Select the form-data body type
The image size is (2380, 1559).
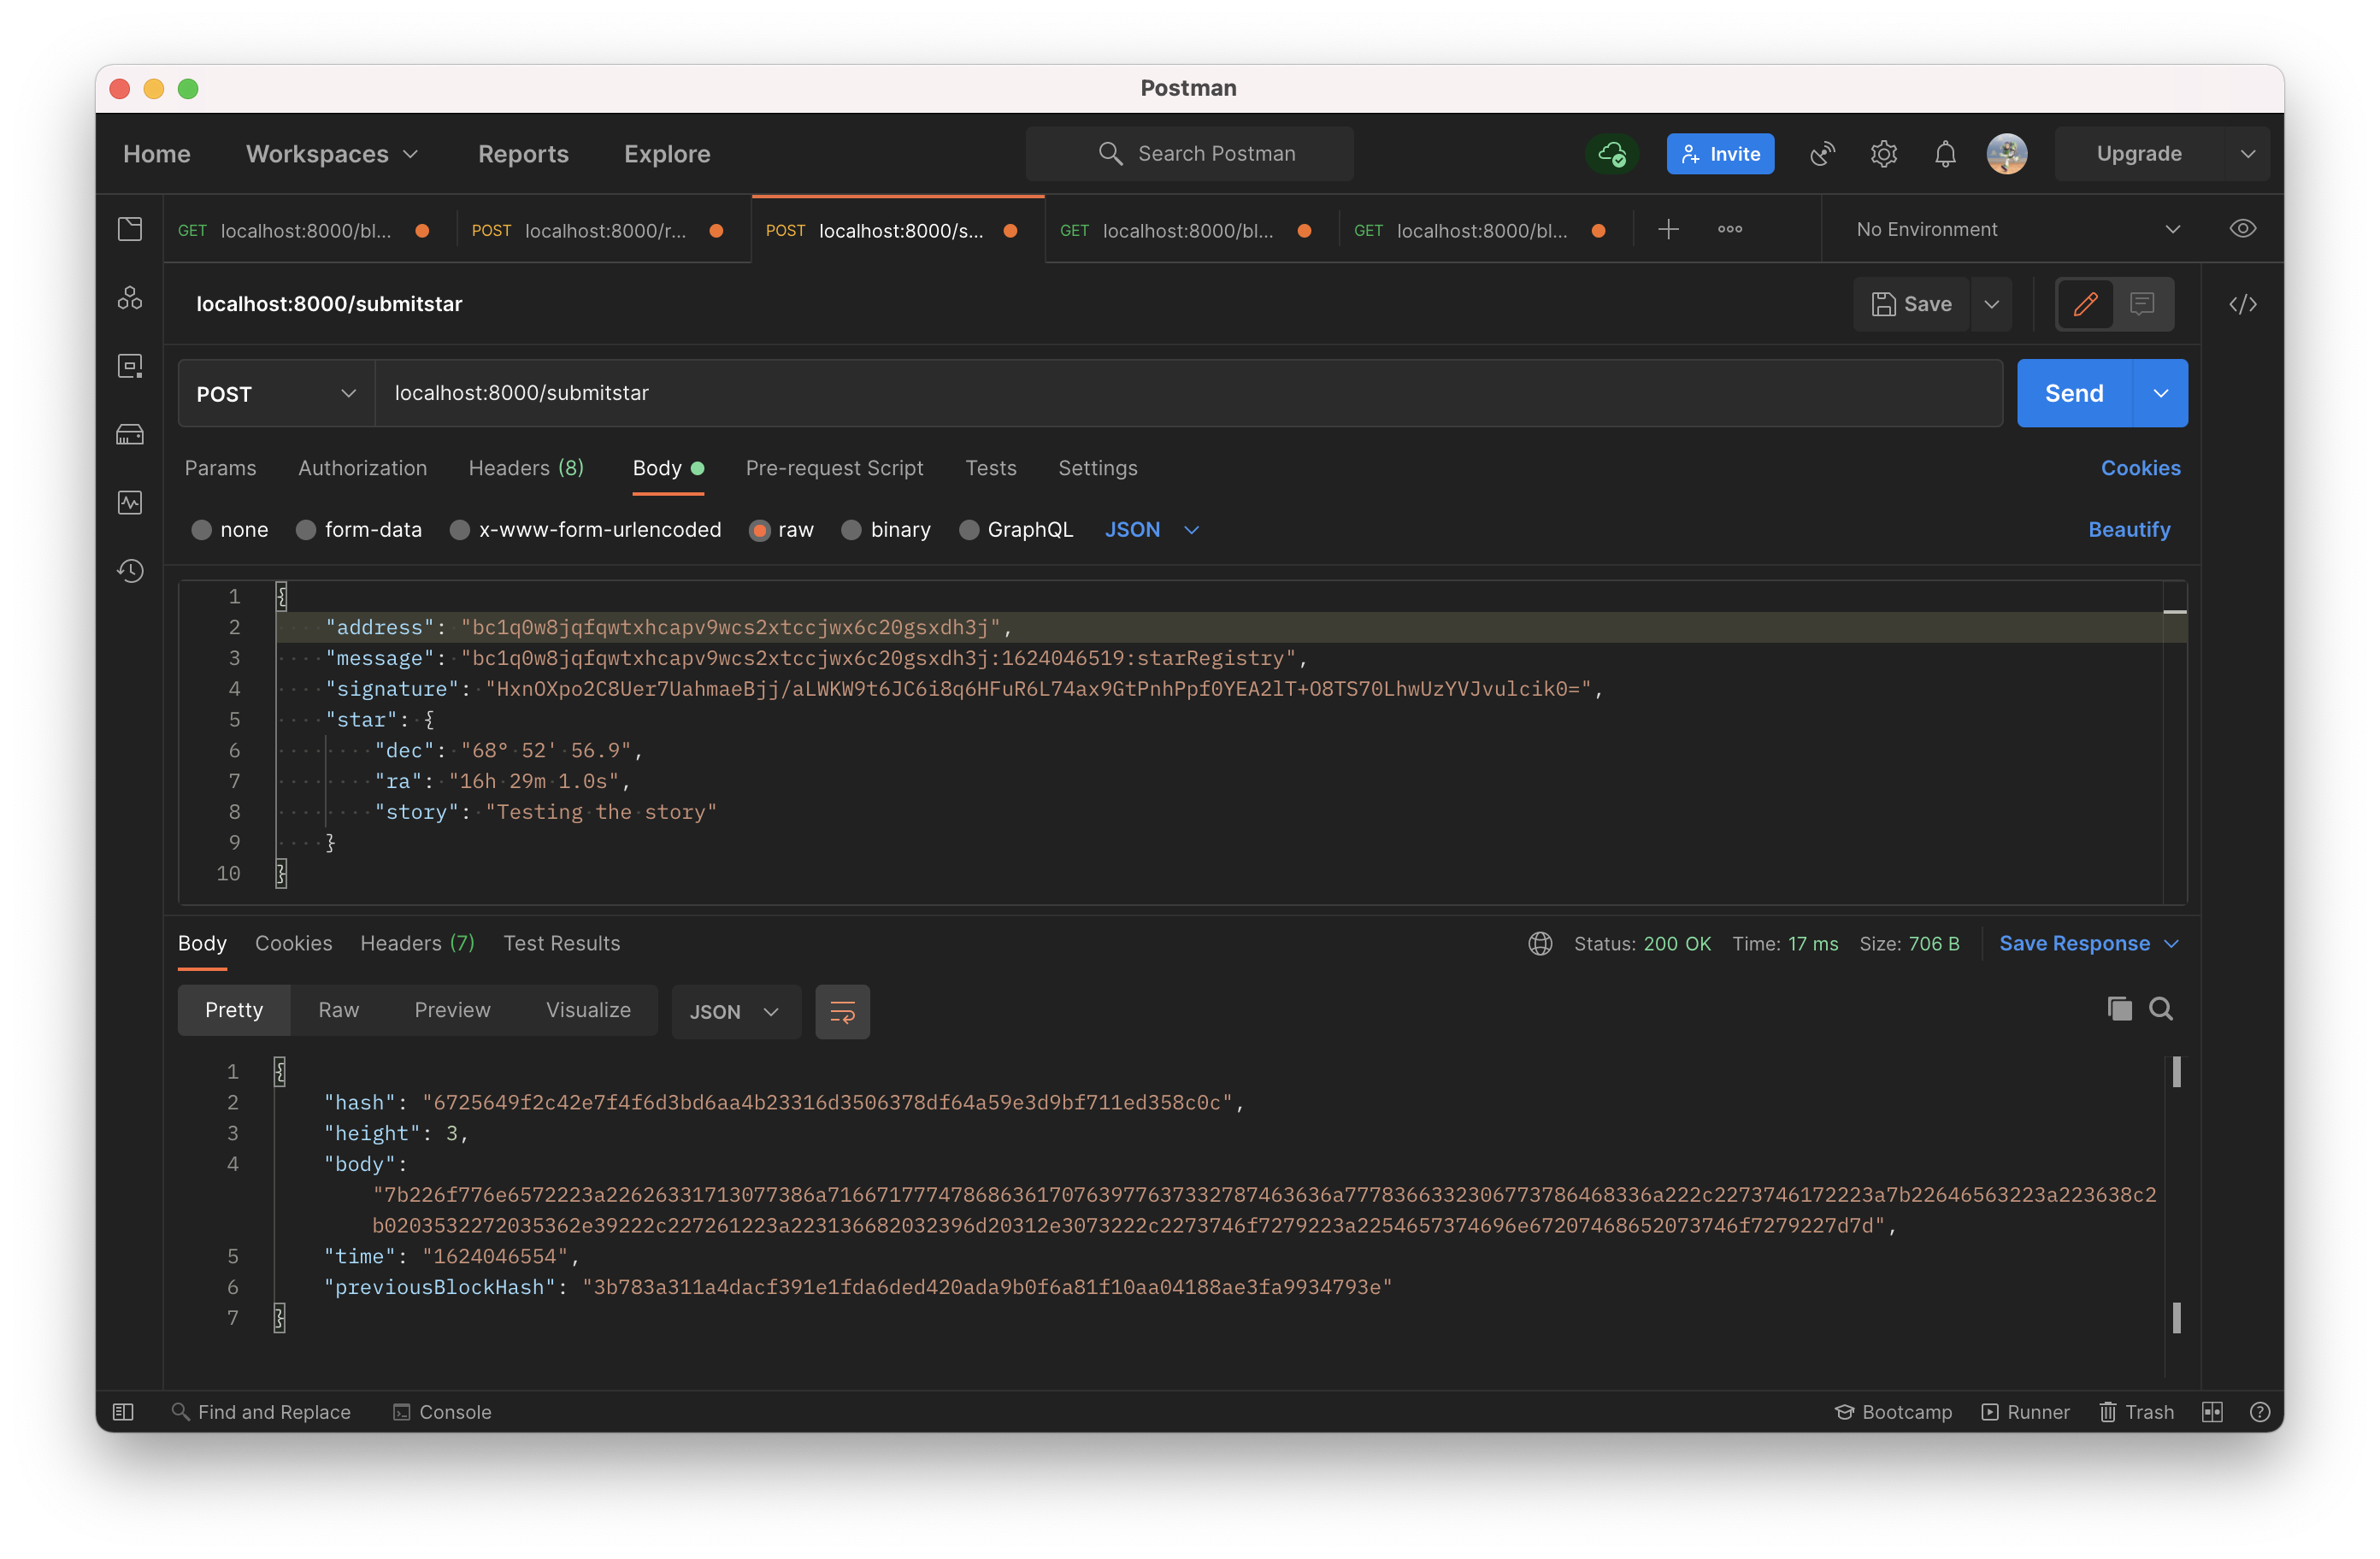coord(359,530)
